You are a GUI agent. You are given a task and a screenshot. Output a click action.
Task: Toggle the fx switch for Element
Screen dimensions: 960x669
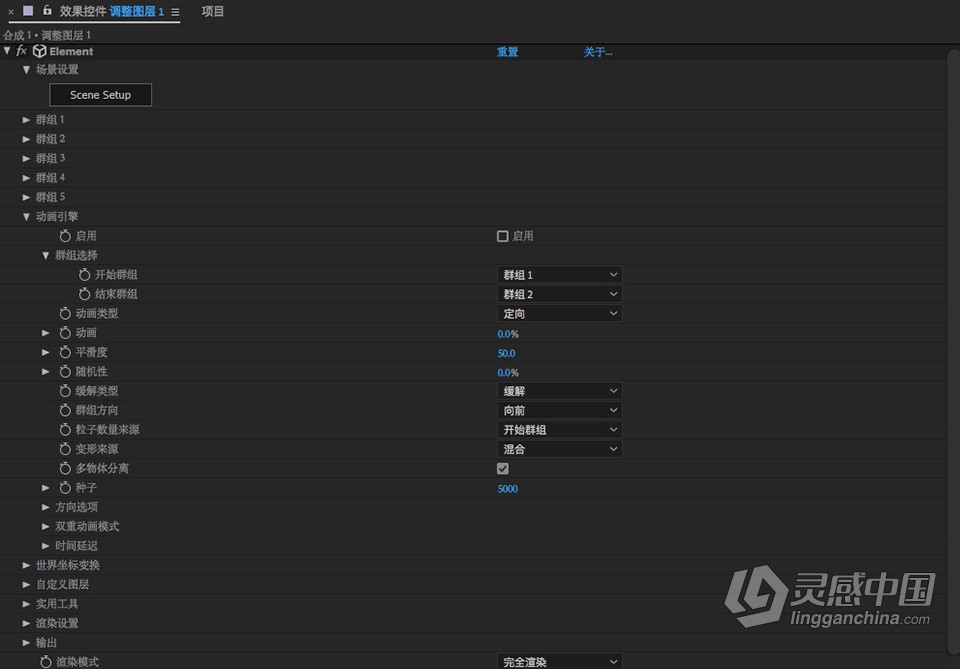(21, 51)
